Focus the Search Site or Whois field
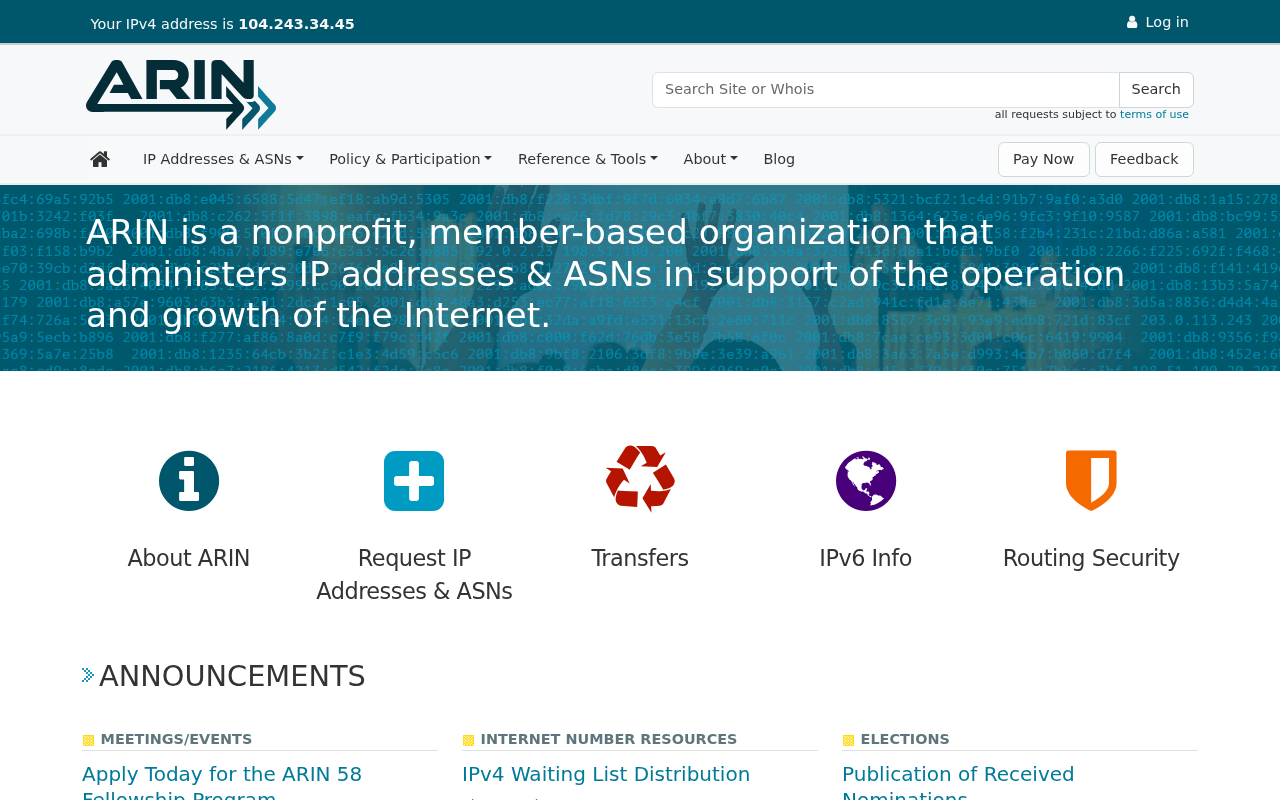This screenshot has width=1280, height=800. 886,90
